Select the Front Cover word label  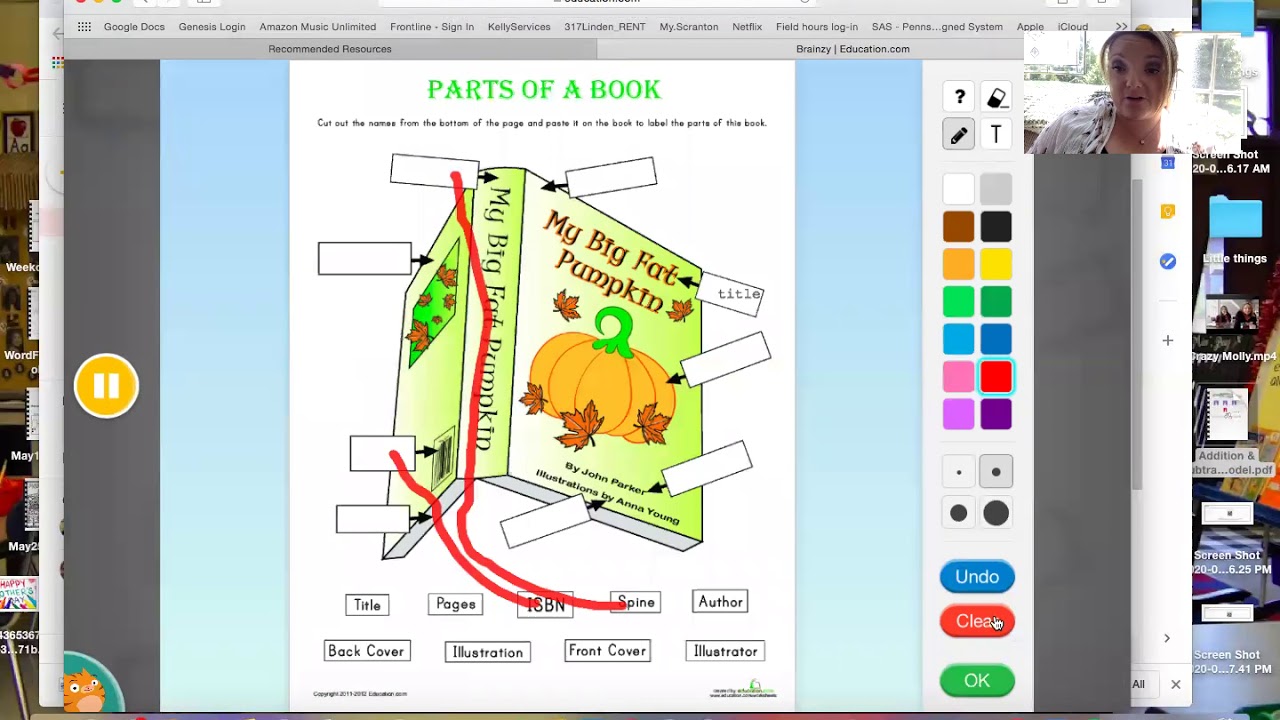point(608,651)
